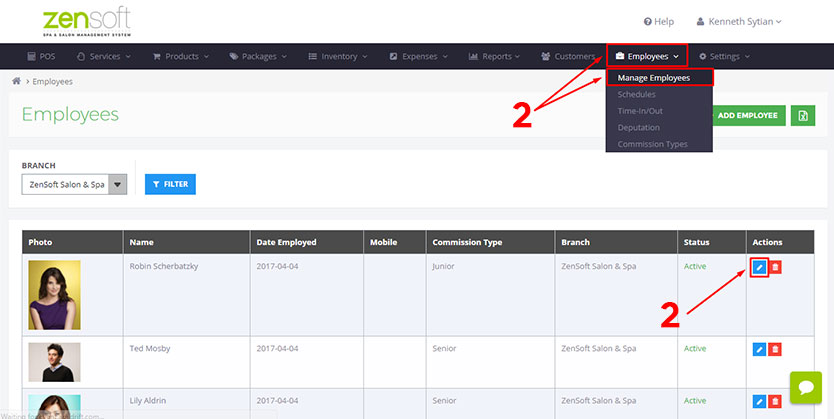Expand the Services menu

pyautogui.click(x=104, y=56)
